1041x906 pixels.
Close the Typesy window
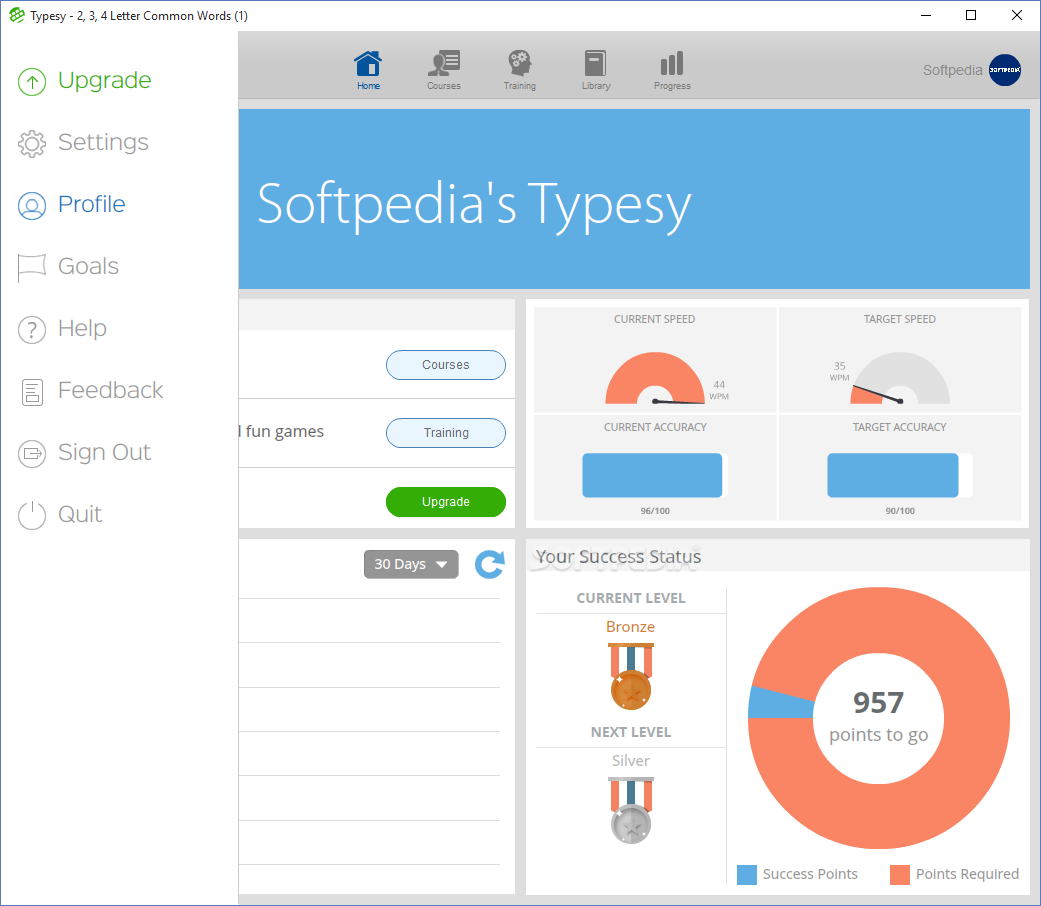coord(1016,15)
